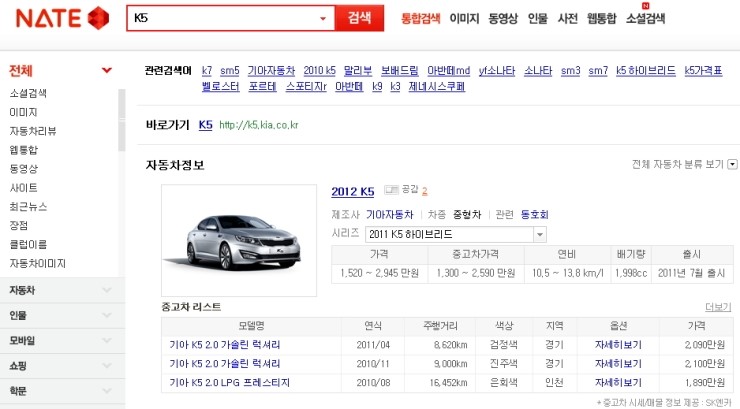This screenshot has width=740, height=409.
Task: Select 최근뉴스 in the sidebar
Action: 28,207
